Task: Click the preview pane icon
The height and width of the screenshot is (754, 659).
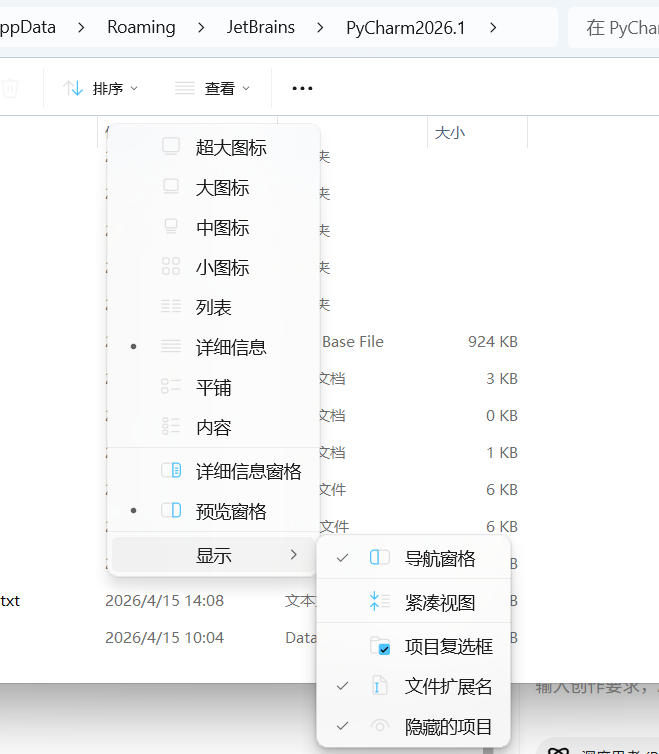Action: (x=171, y=510)
